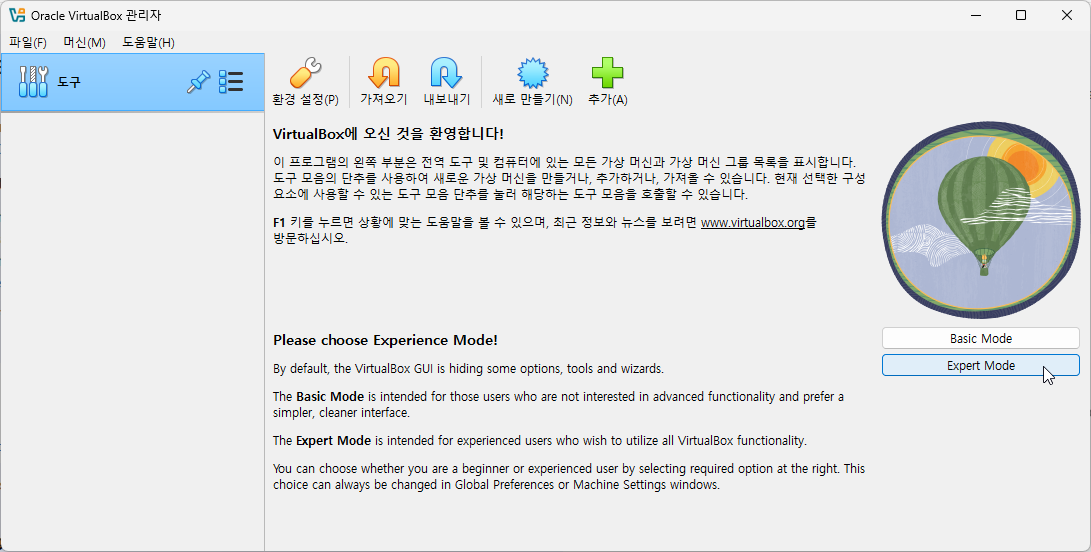
Task: Maximize the VirtualBox Manager window
Action: coord(1021,15)
